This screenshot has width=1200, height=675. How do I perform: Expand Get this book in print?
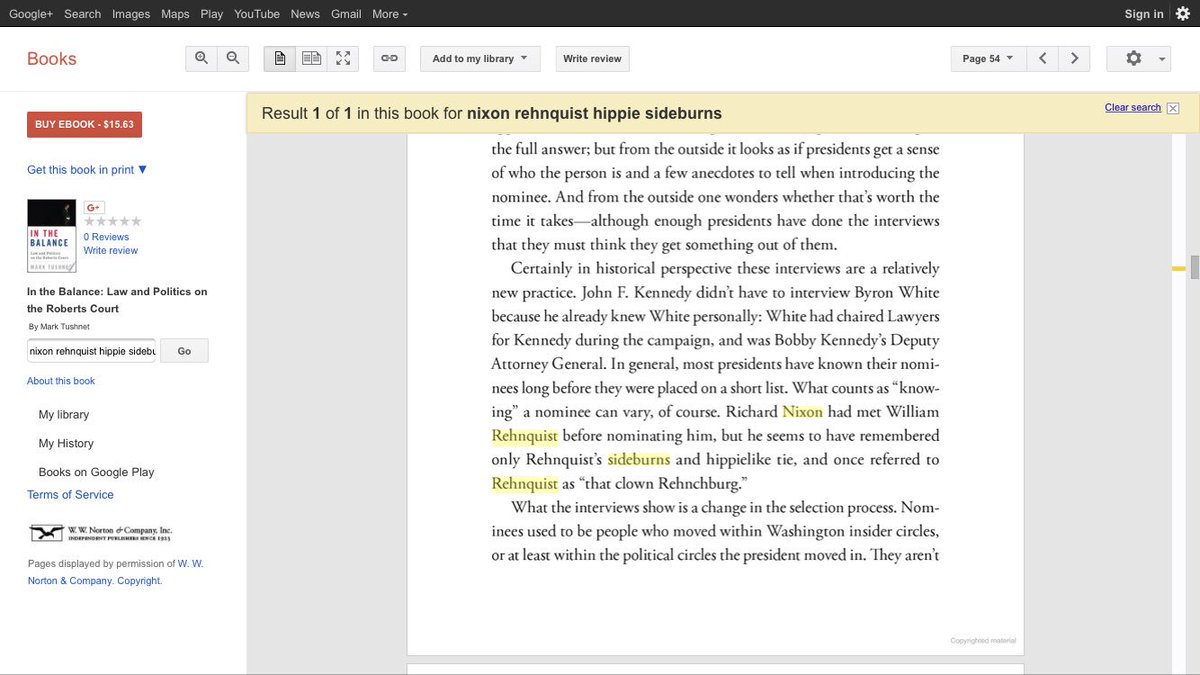87,170
